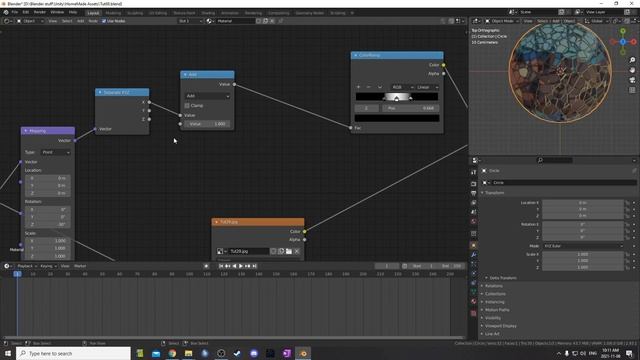Add a color stop with the plus in ColorRamp

[358, 87]
